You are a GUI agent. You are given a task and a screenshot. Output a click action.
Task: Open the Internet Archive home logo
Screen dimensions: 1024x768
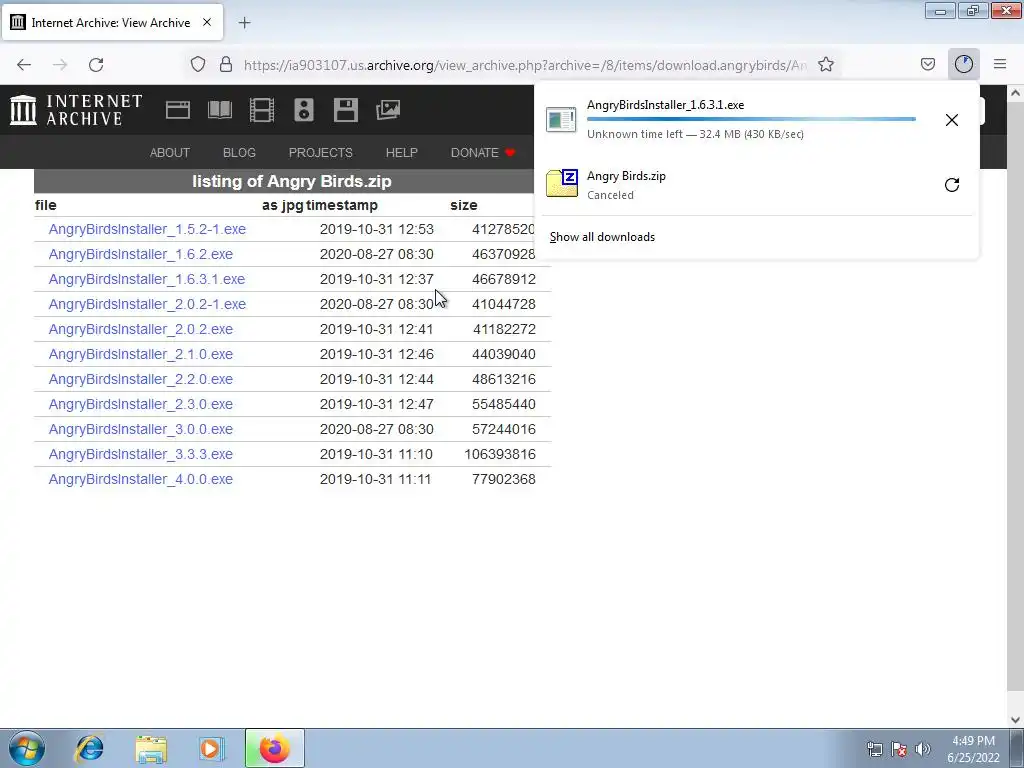(x=76, y=110)
